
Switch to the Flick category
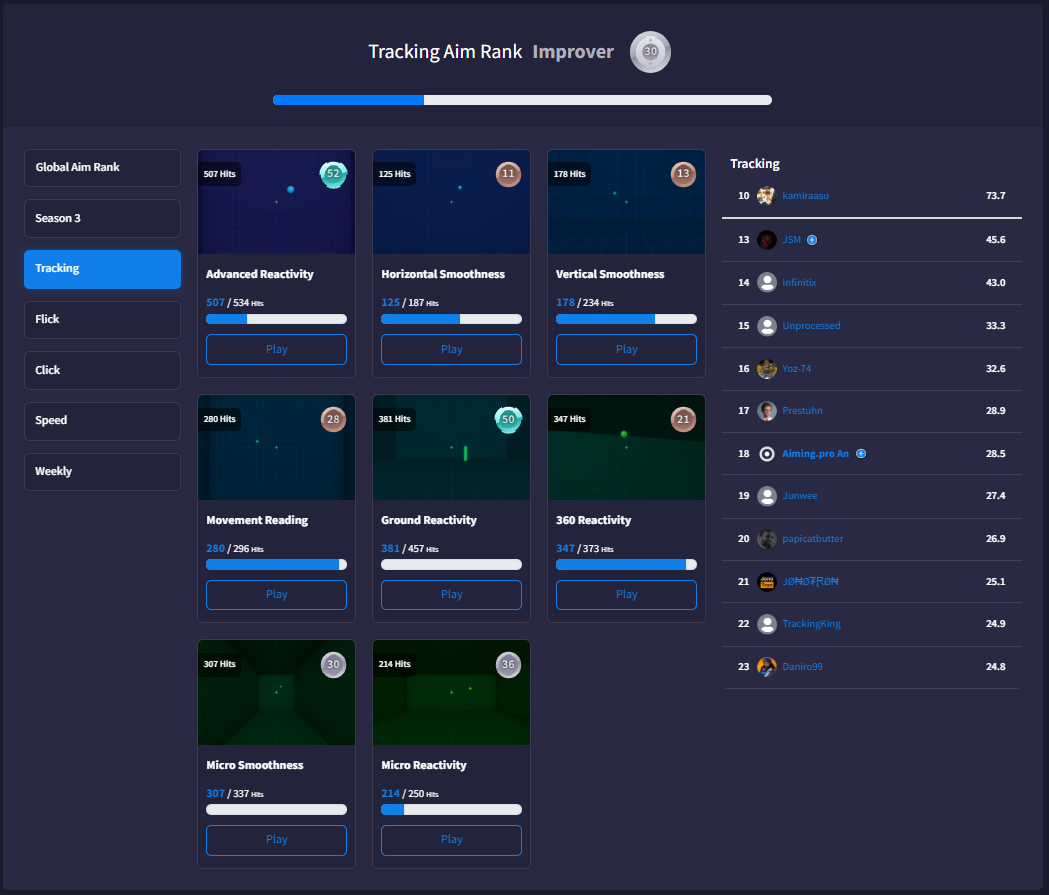(x=102, y=319)
